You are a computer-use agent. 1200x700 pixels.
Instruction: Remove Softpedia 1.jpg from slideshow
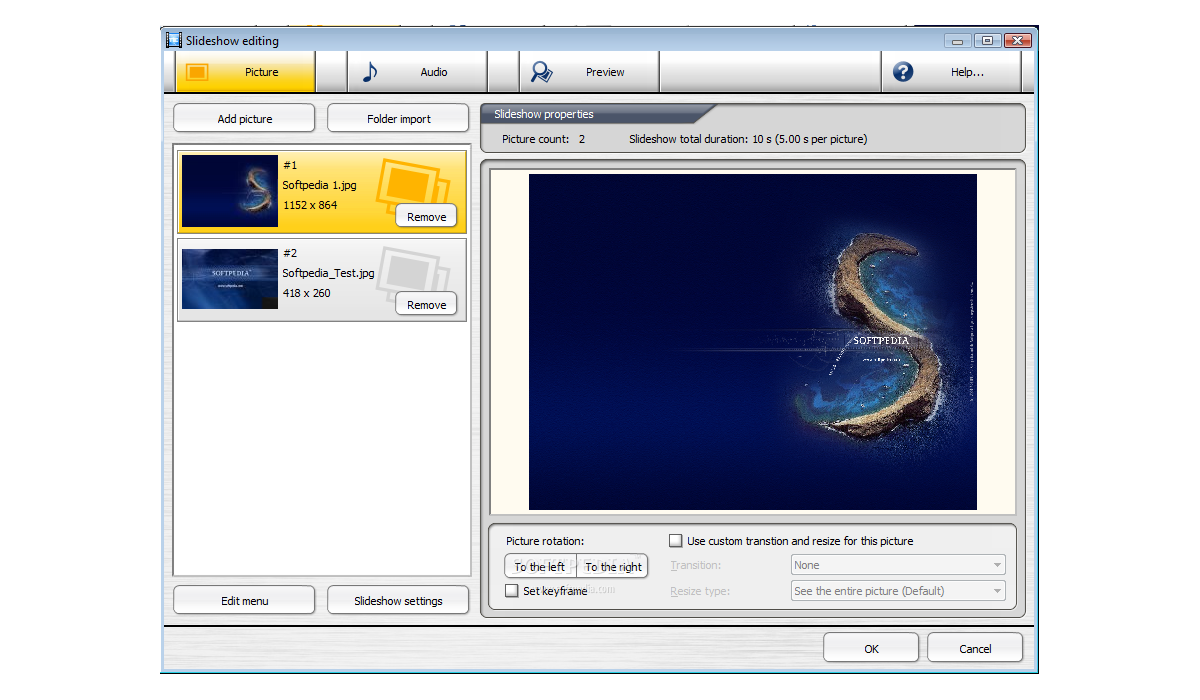click(426, 216)
